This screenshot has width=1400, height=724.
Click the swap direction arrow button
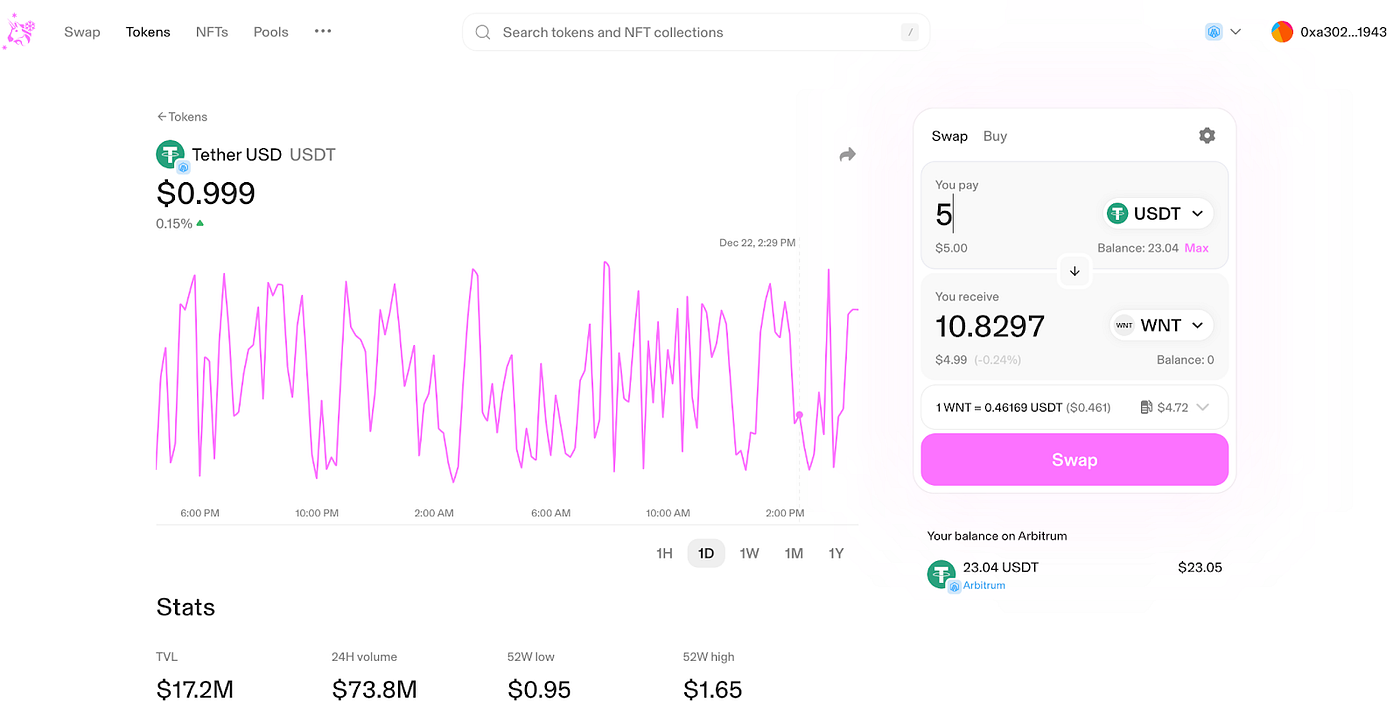(1075, 271)
